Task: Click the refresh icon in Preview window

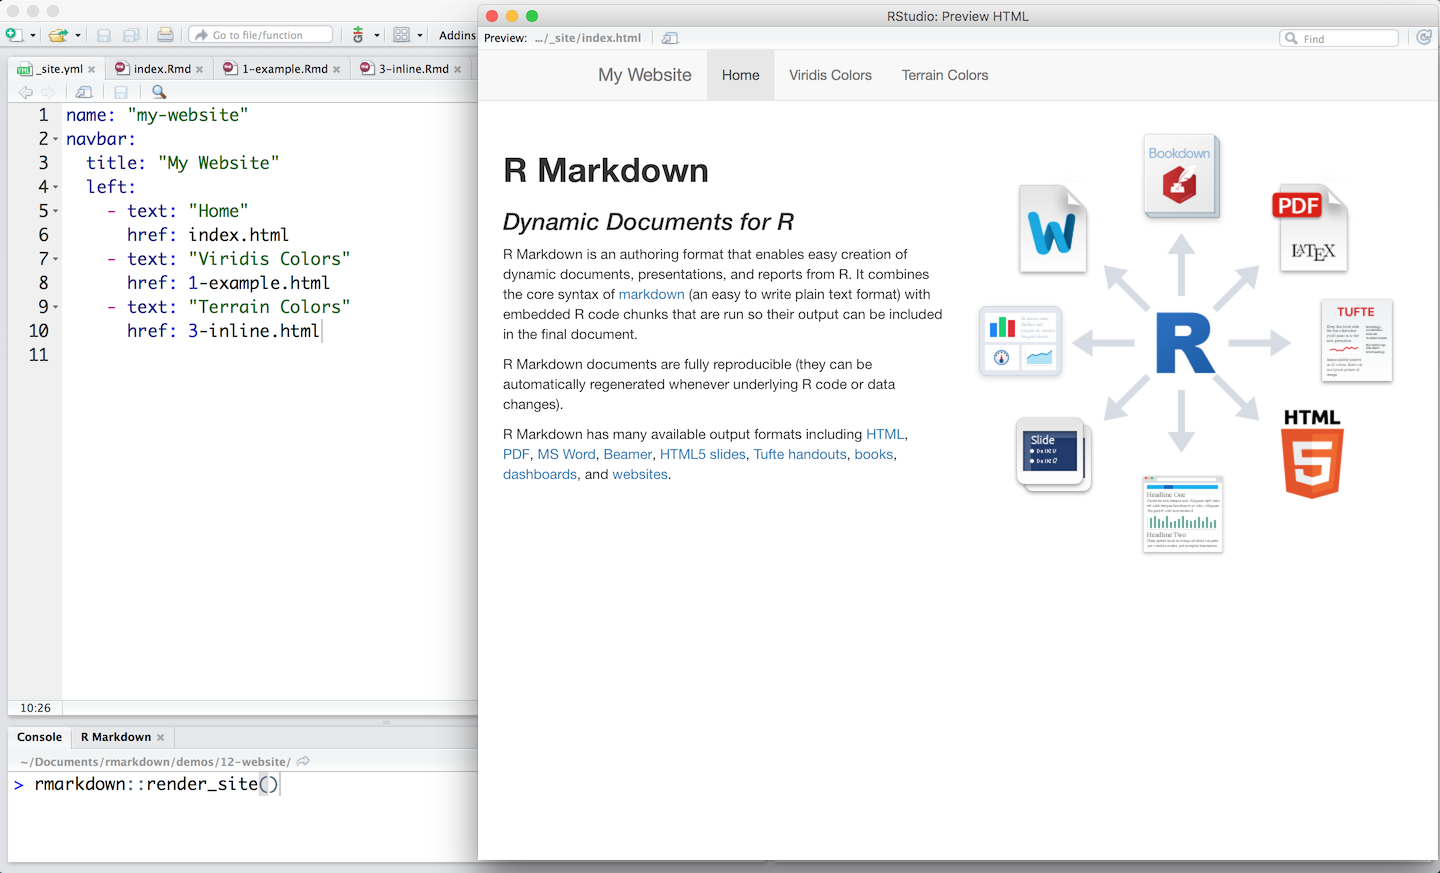Action: 1424,37
